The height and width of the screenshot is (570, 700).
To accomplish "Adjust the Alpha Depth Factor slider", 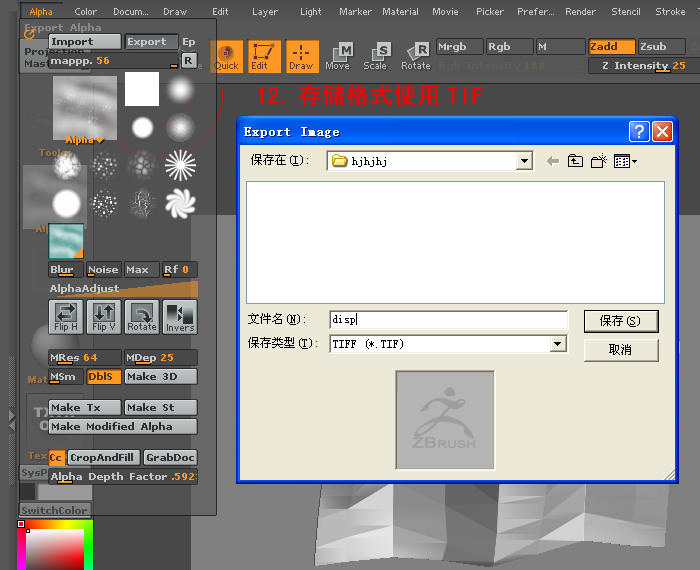I will click(x=123, y=477).
